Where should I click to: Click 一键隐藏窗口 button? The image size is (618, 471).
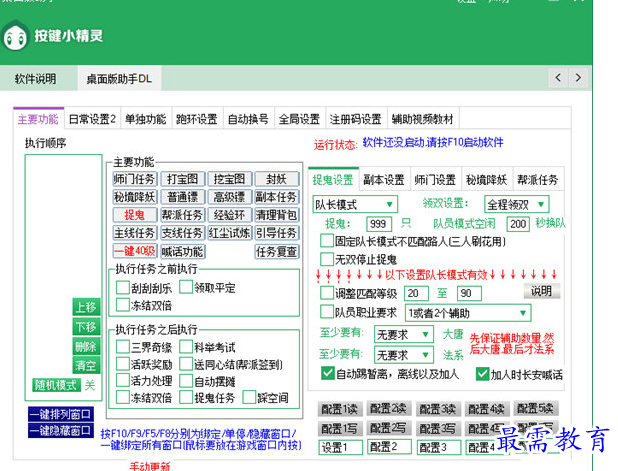pyautogui.click(x=61, y=430)
